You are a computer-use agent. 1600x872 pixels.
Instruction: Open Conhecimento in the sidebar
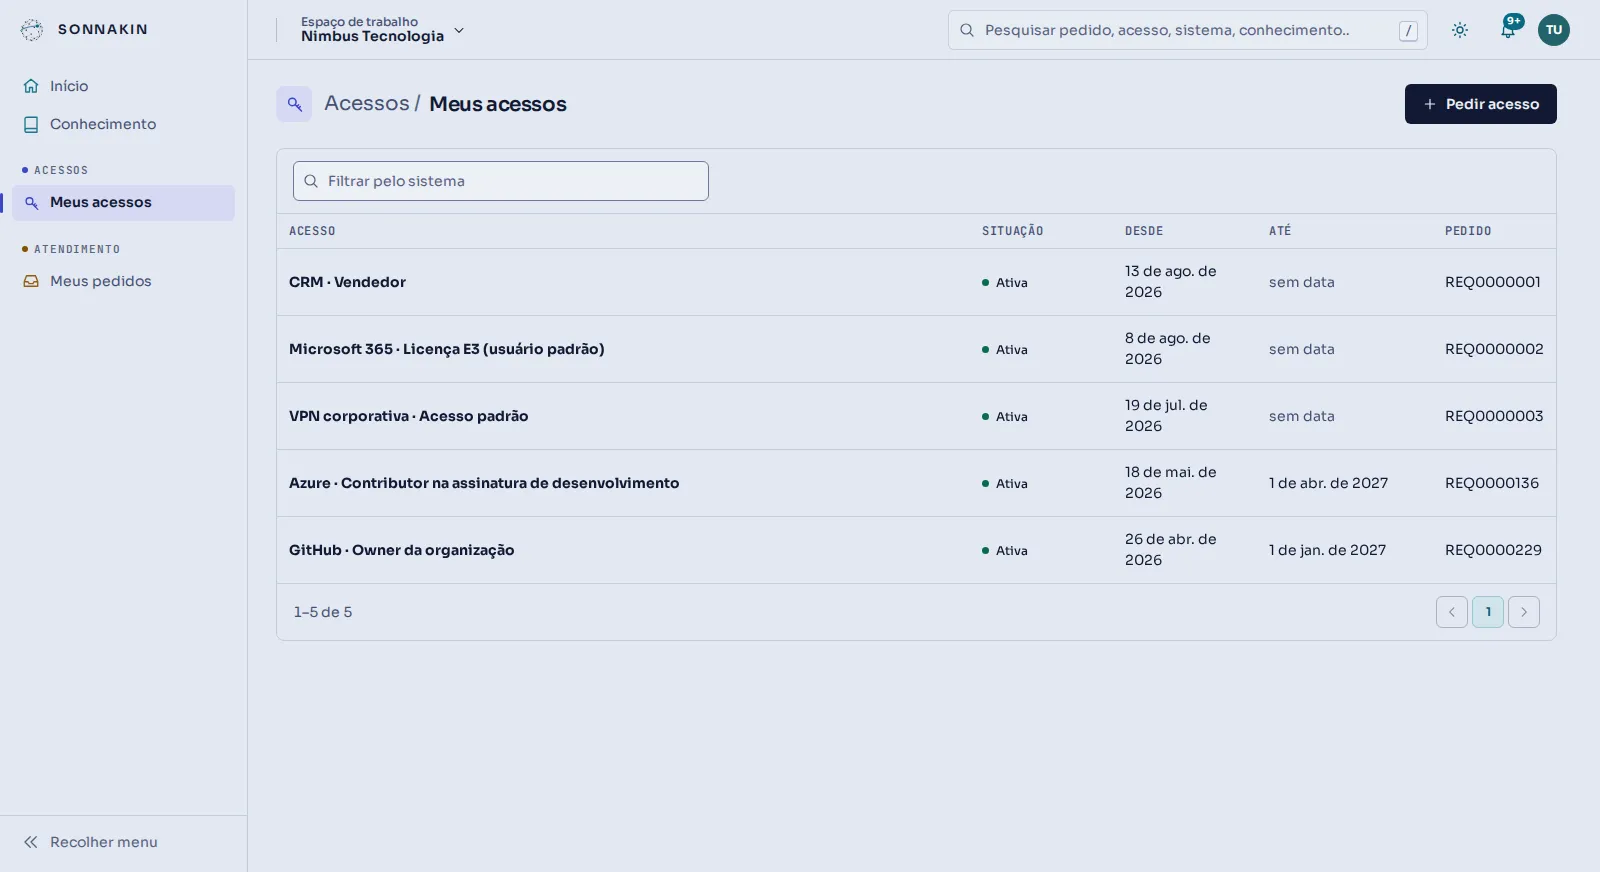click(x=123, y=124)
